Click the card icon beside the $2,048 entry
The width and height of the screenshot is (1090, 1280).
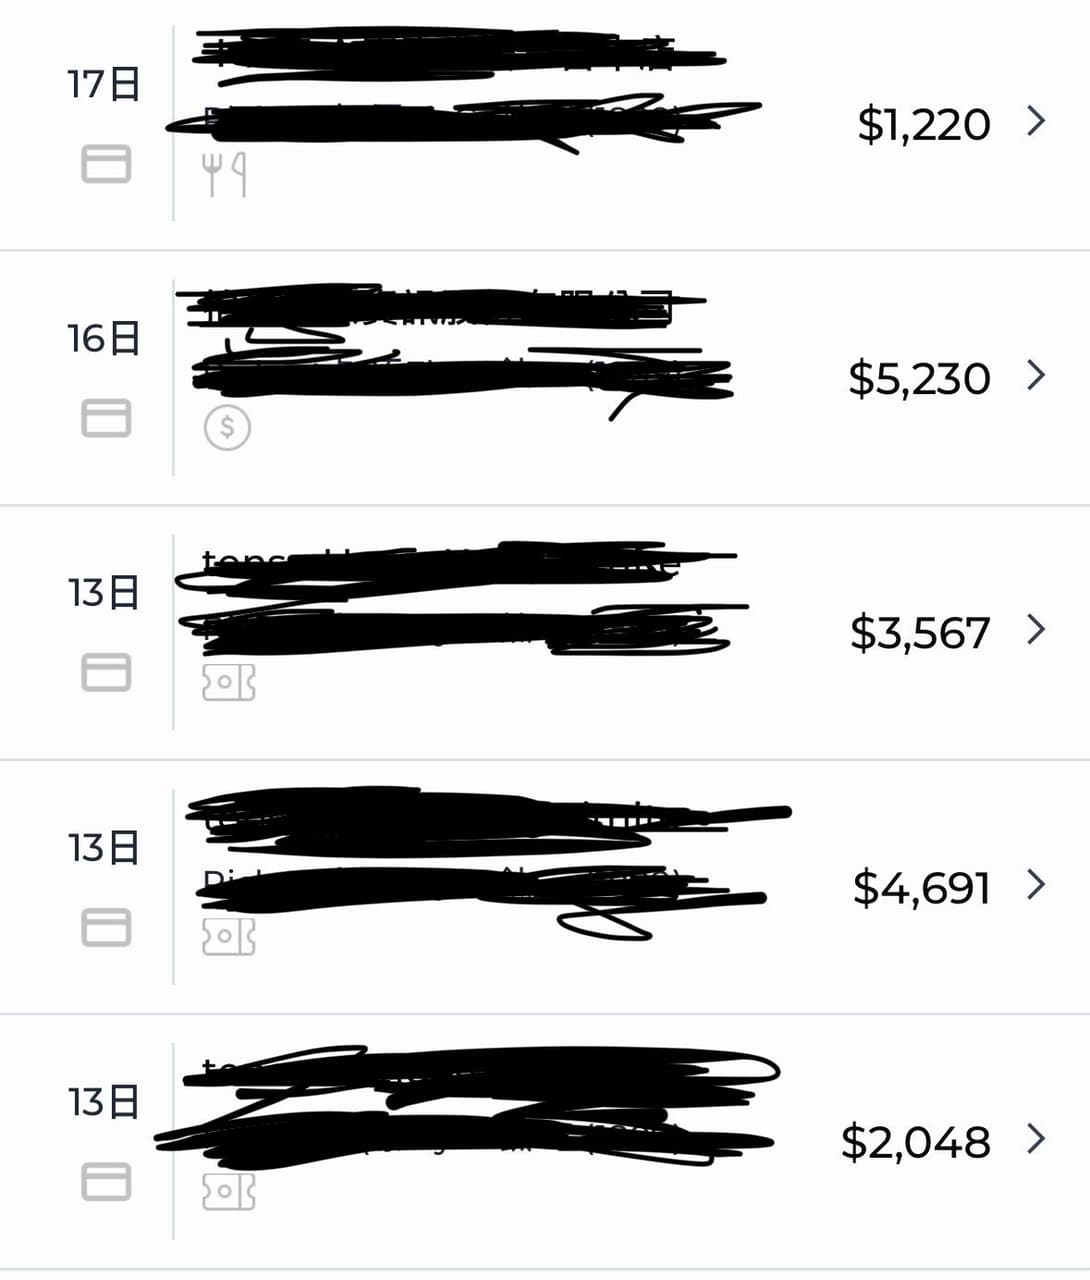106,1182
